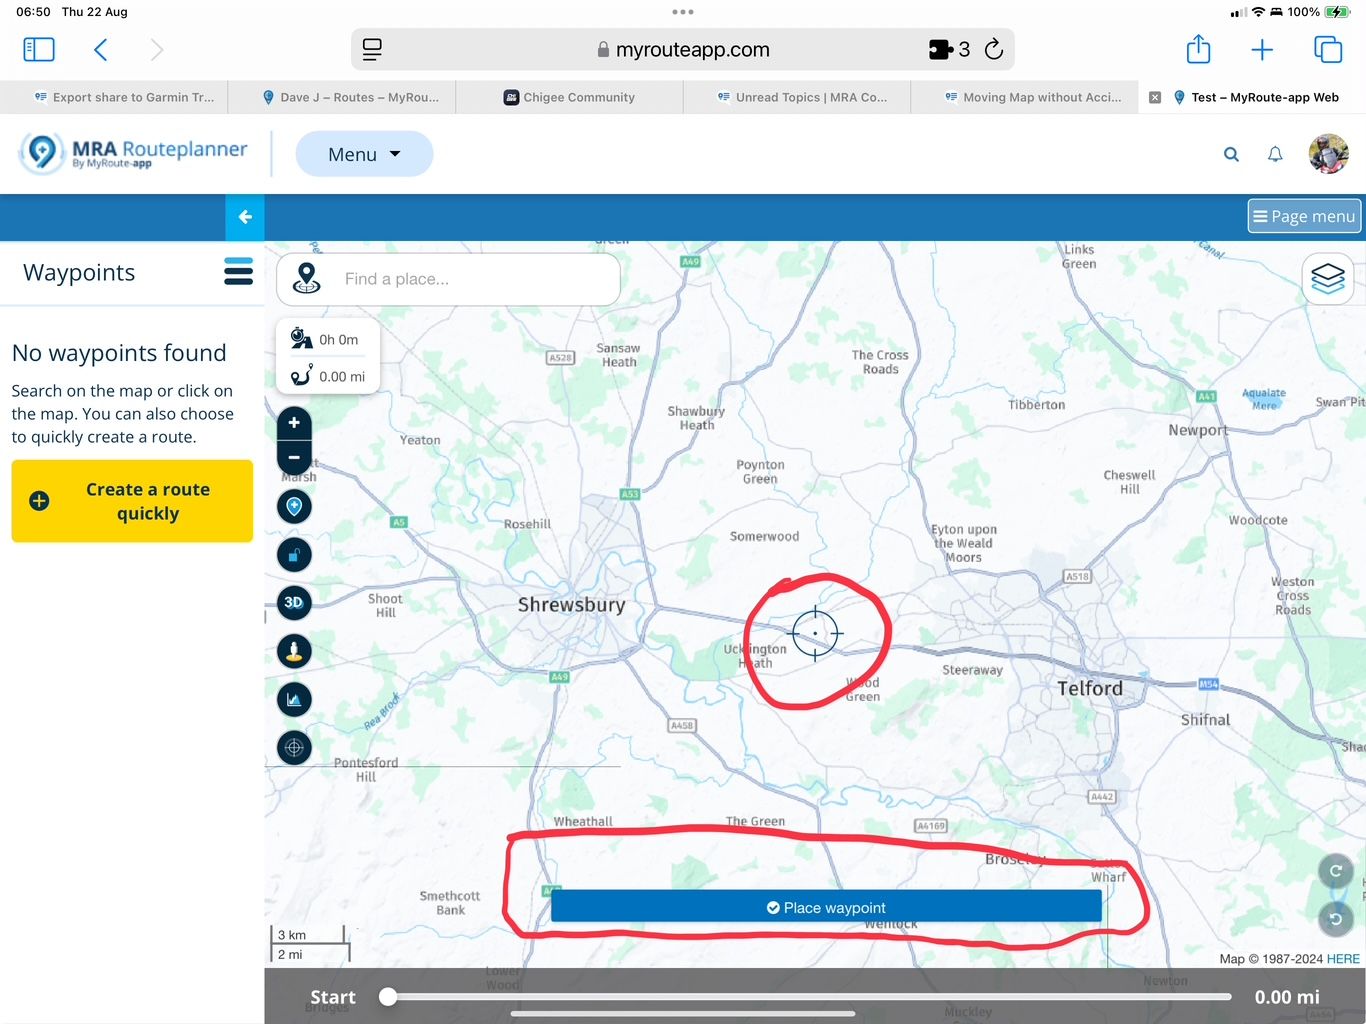Switch to Chigee Community tab

pos(569,97)
